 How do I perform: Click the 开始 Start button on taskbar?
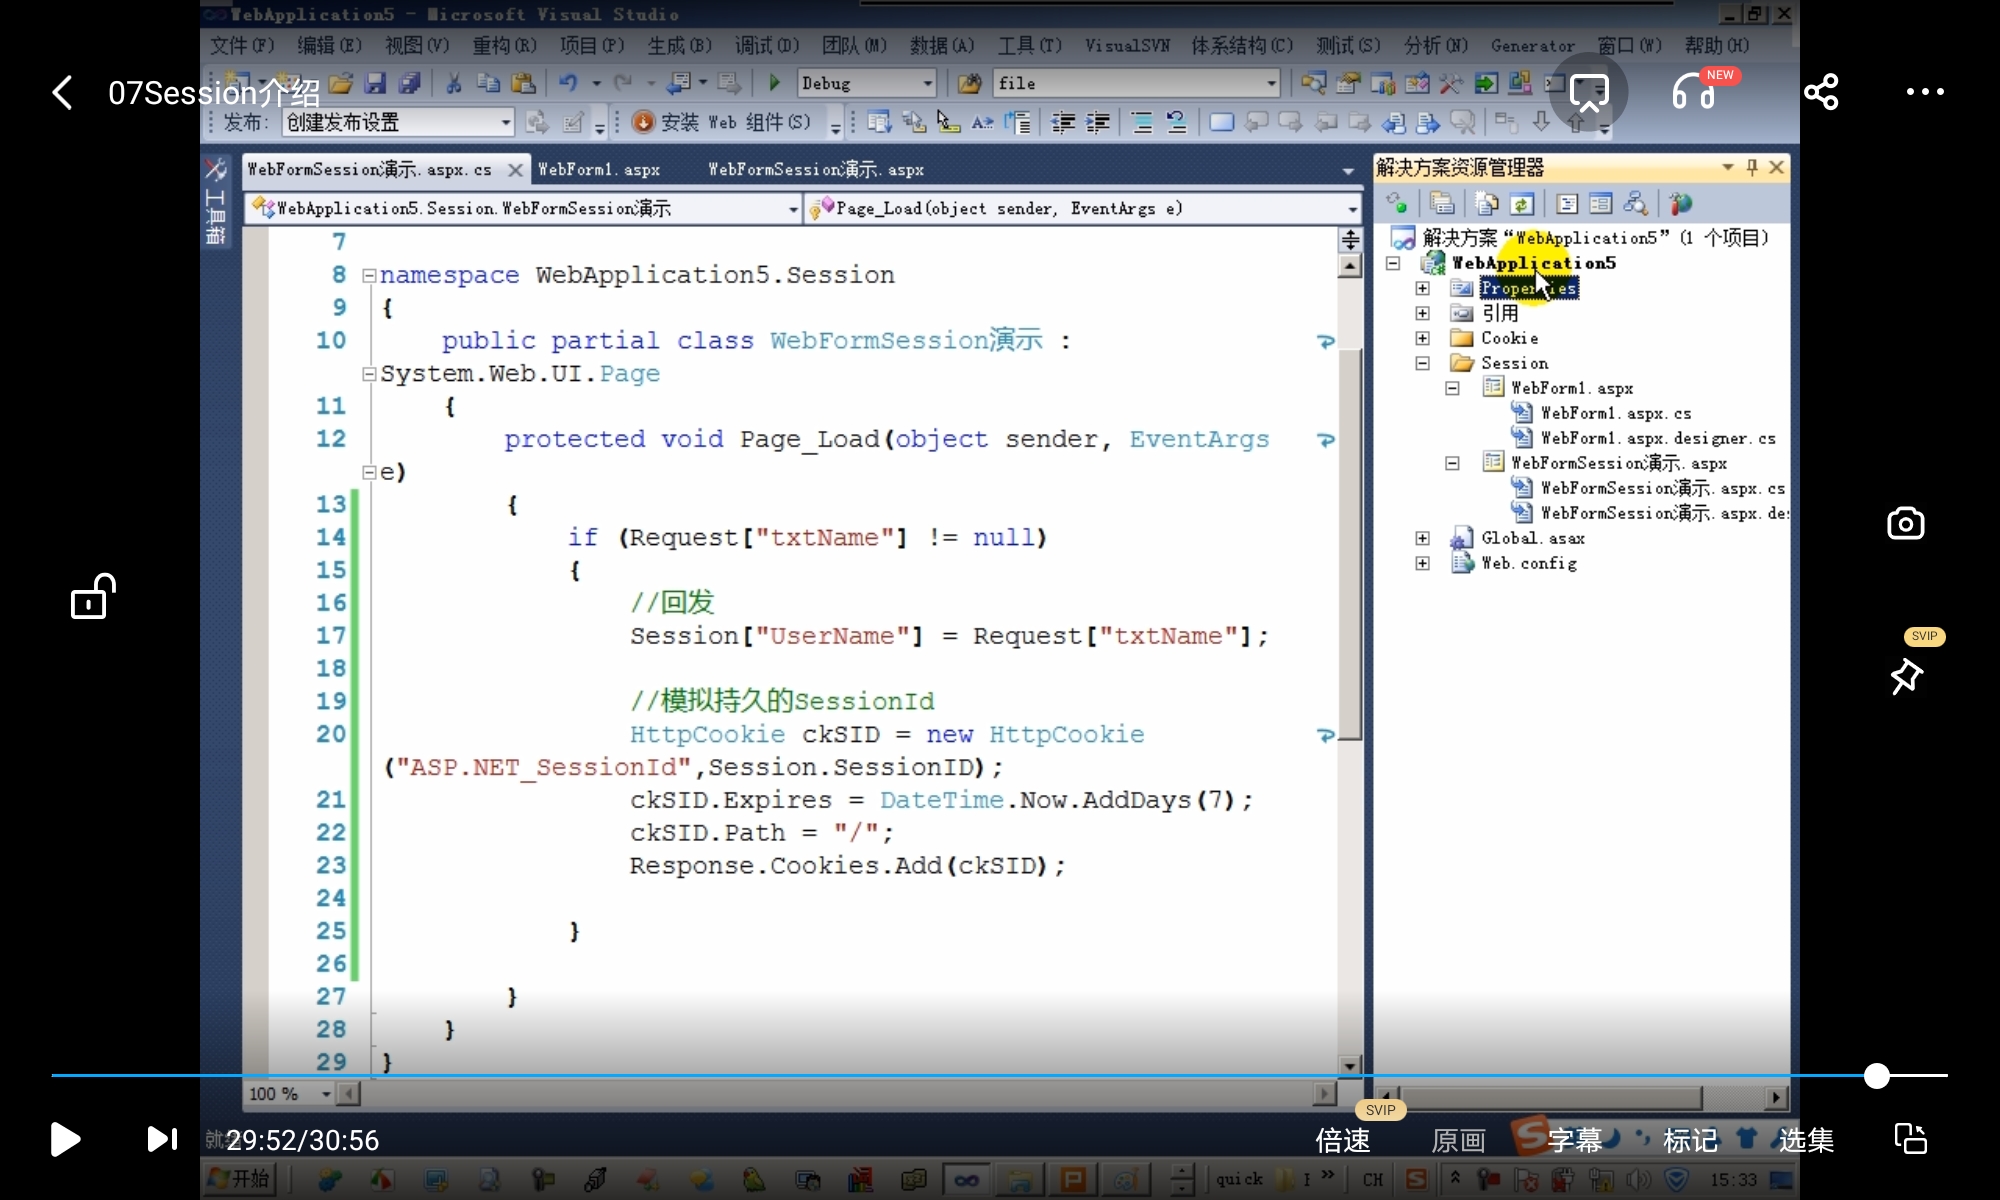tap(239, 1179)
